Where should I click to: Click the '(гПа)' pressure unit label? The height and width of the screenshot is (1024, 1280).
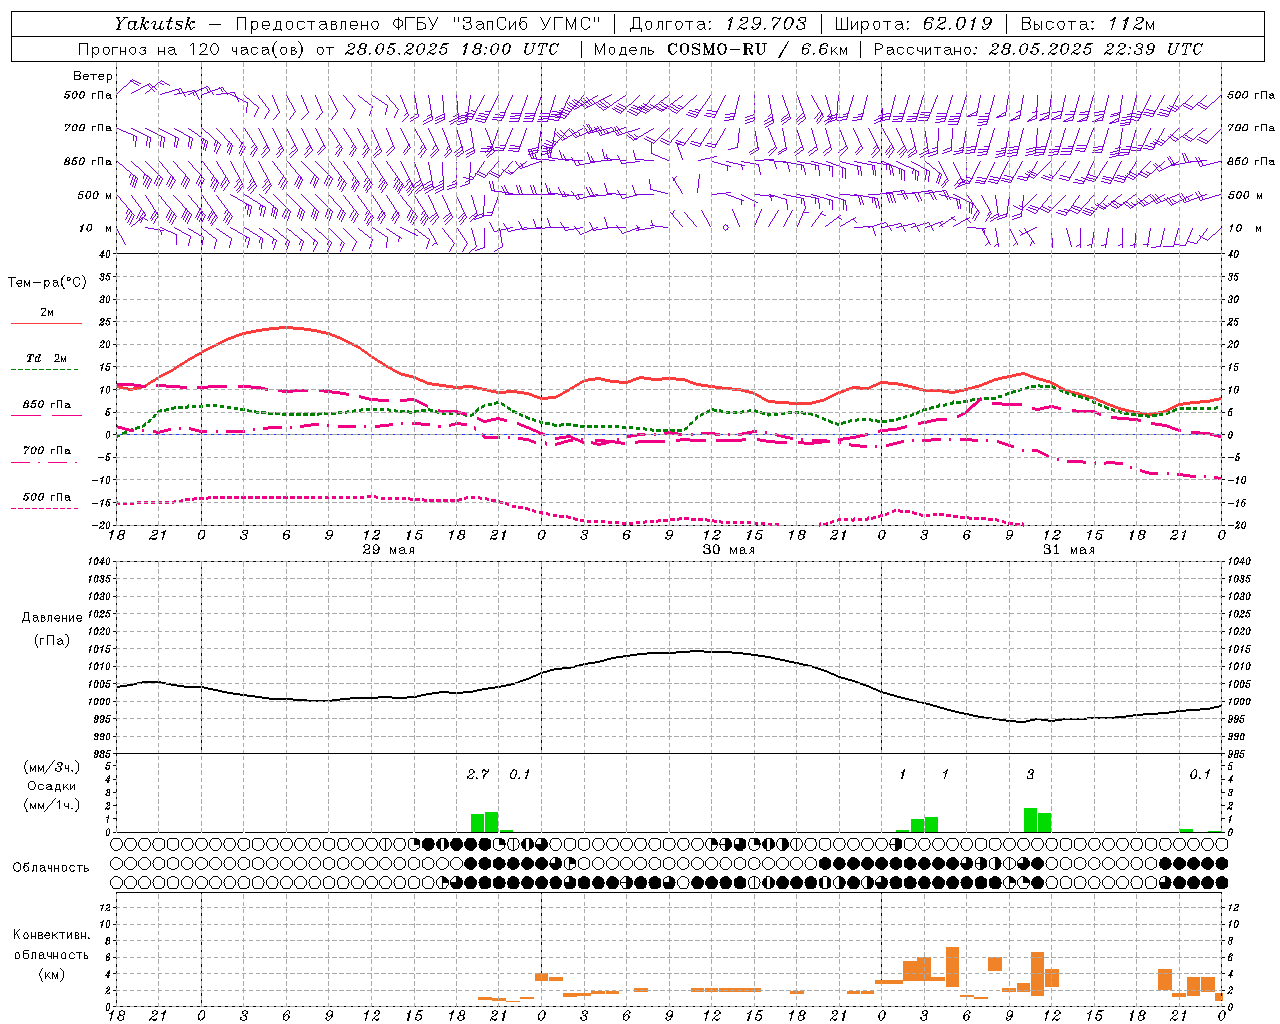52,640
